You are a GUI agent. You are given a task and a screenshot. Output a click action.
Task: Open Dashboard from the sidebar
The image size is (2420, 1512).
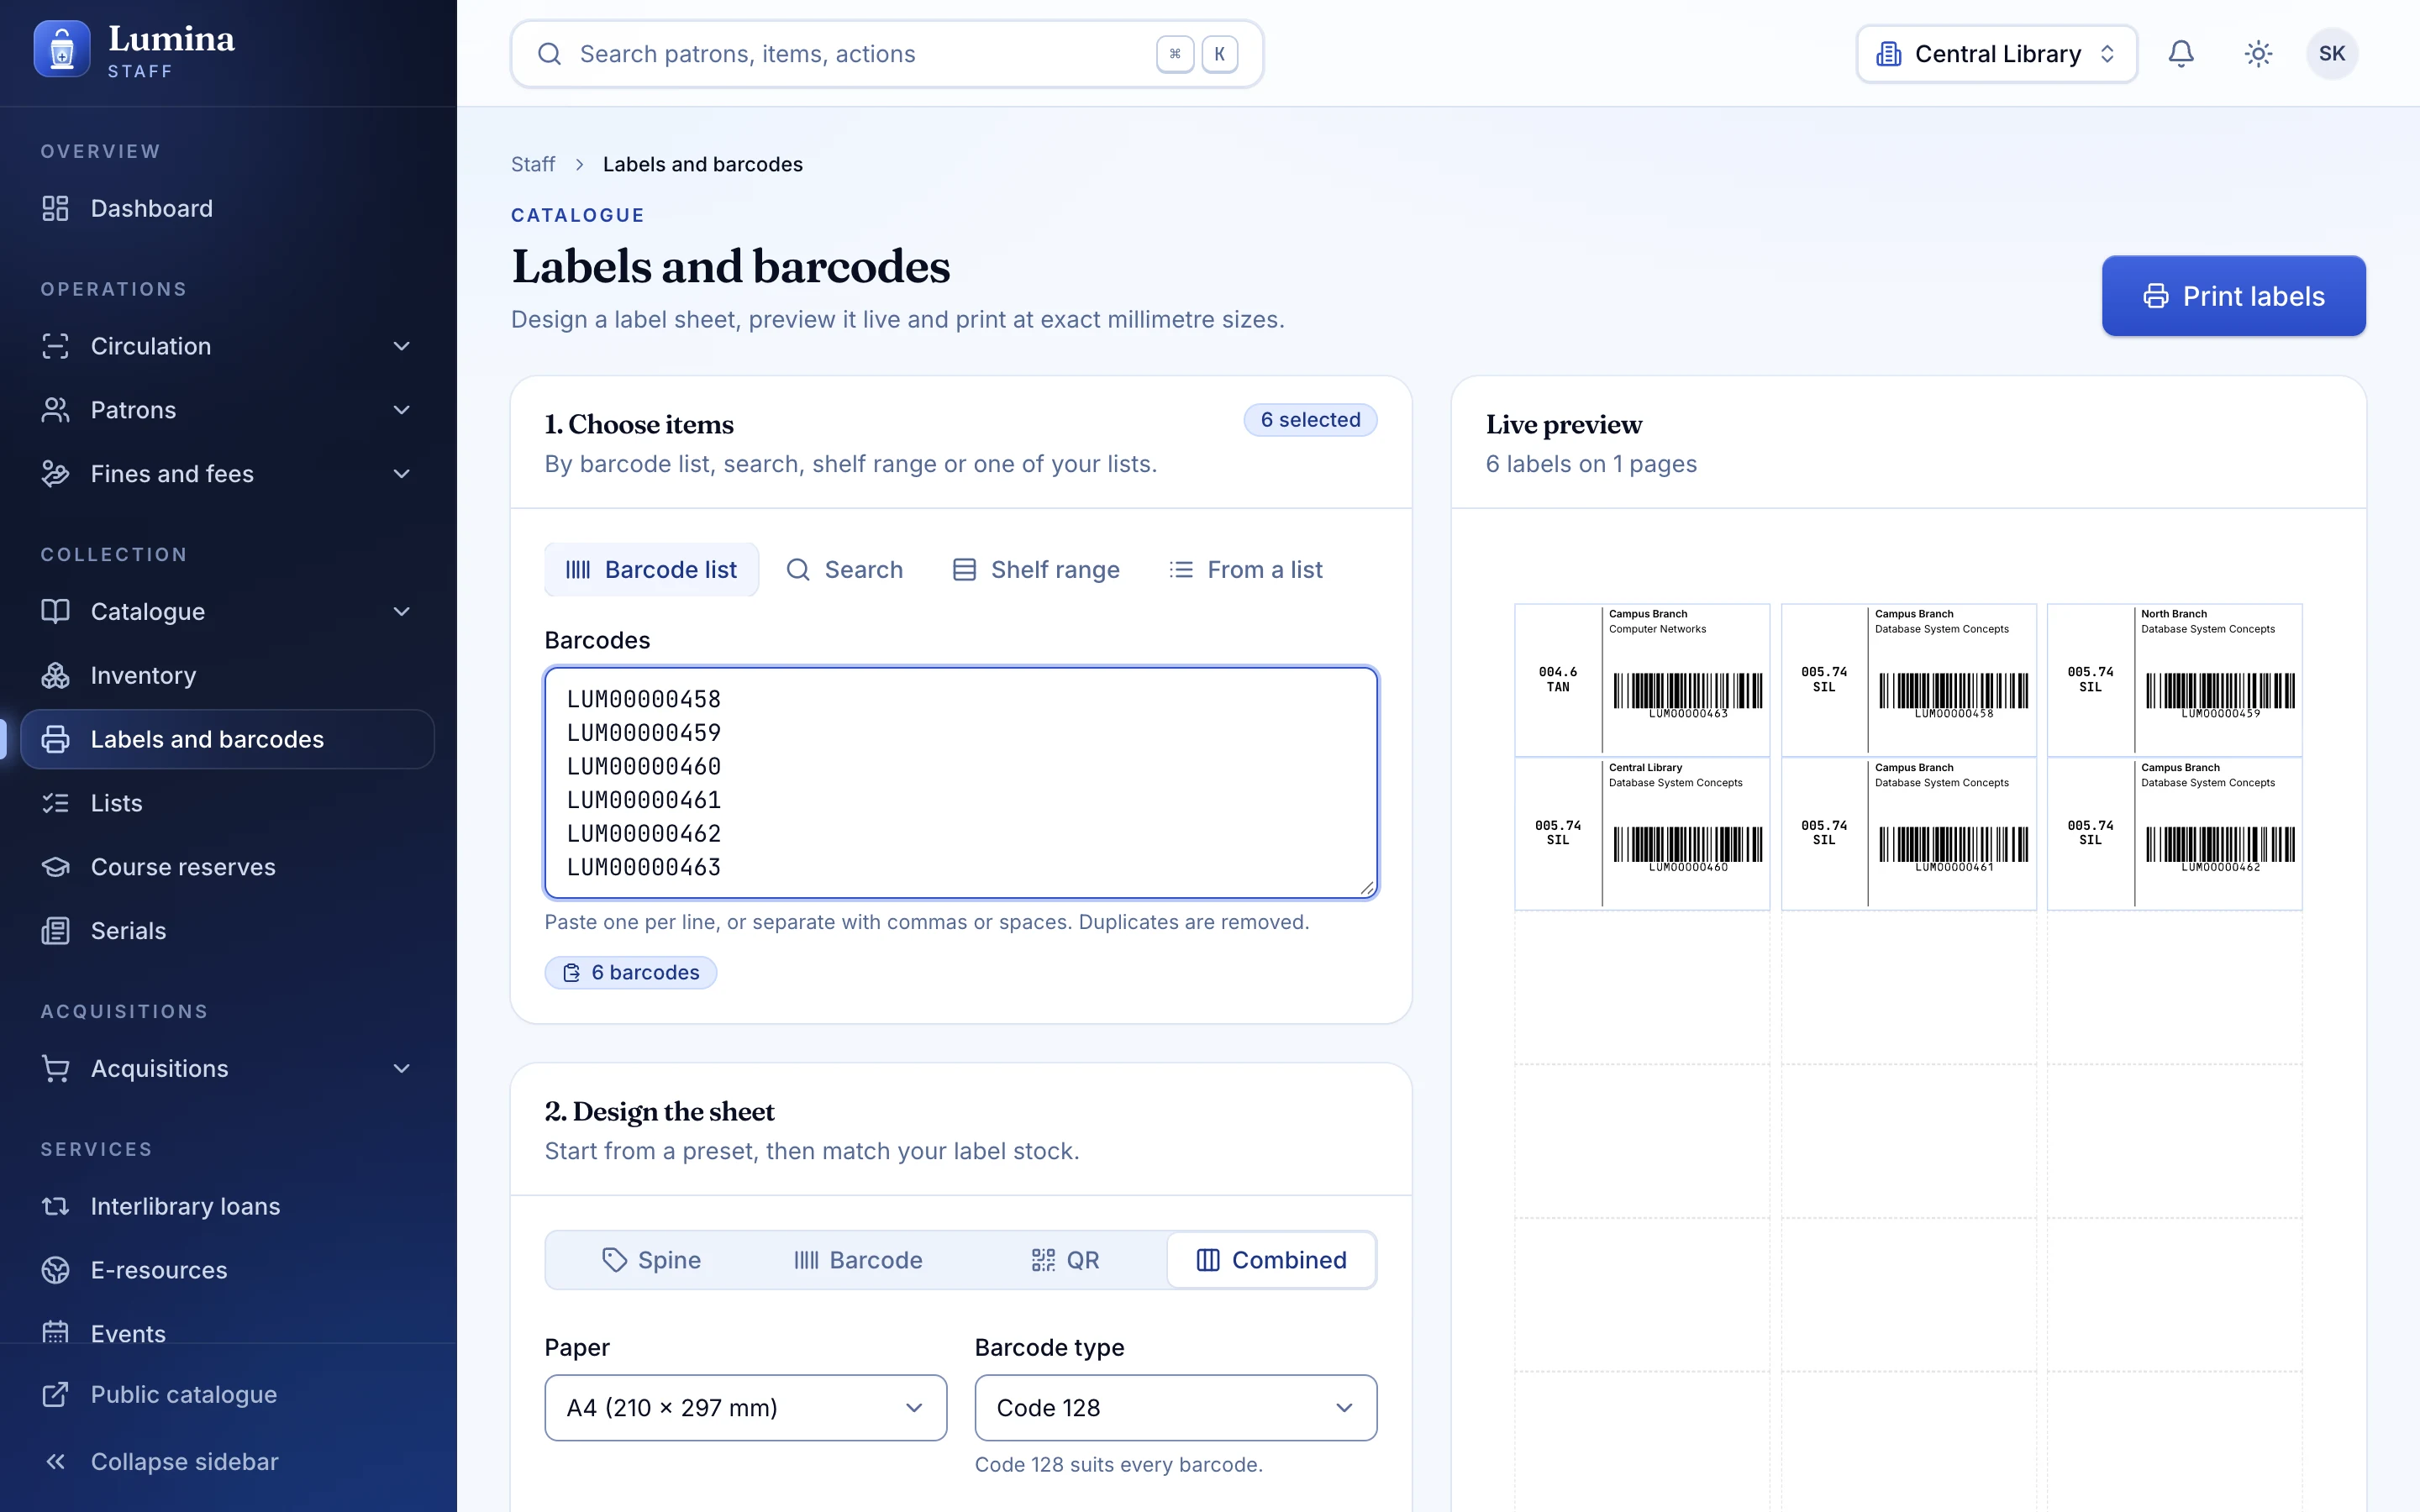point(227,208)
